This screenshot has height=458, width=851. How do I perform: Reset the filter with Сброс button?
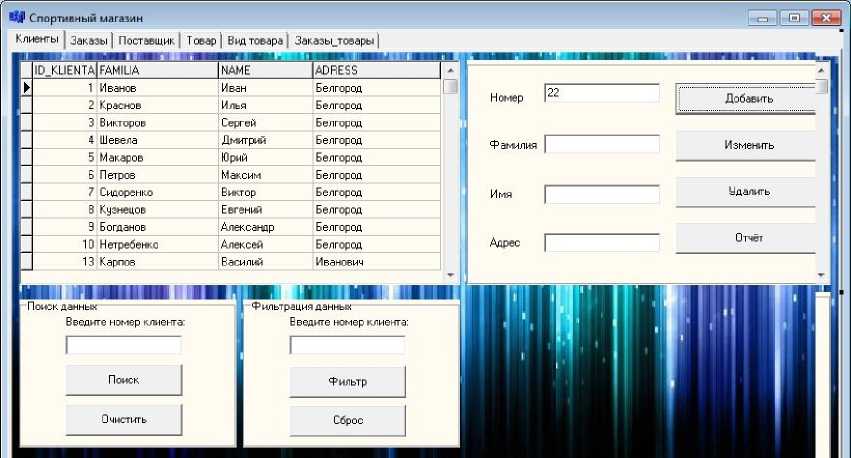(347, 420)
